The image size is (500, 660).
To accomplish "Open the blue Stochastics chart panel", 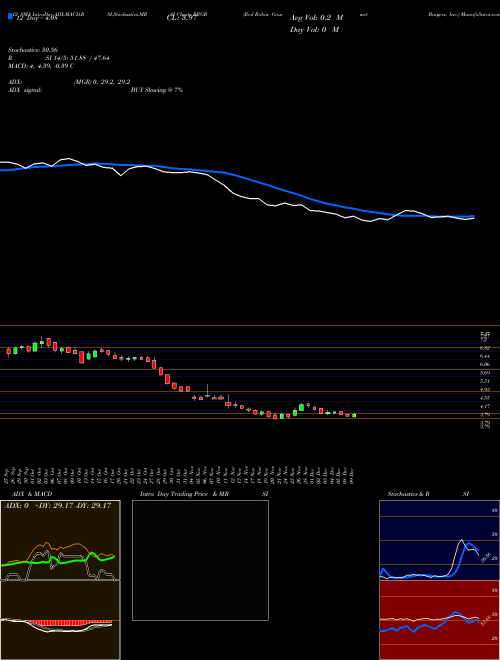I will pyautogui.click(x=439, y=540).
